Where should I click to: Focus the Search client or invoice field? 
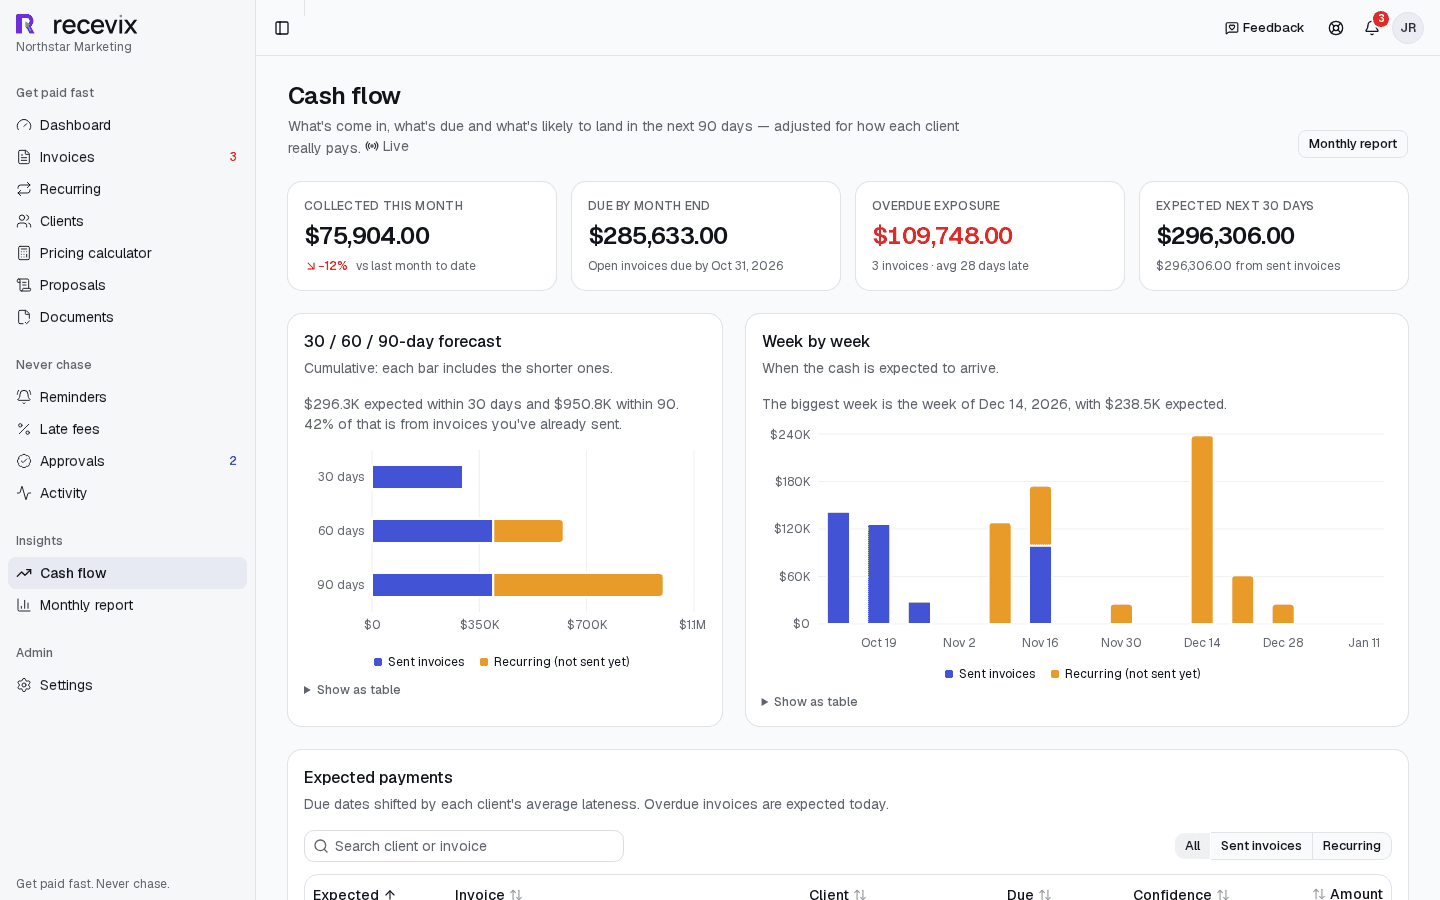[464, 846]
